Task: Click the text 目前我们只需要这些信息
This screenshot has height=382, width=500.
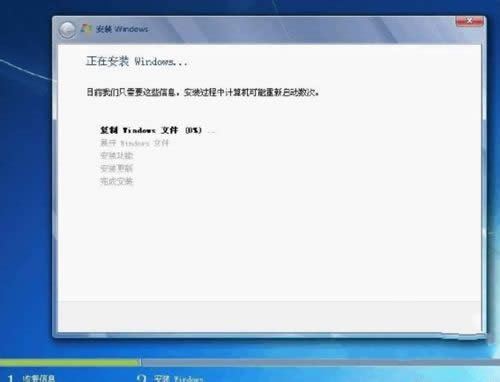Action: [x=132, y=92]
